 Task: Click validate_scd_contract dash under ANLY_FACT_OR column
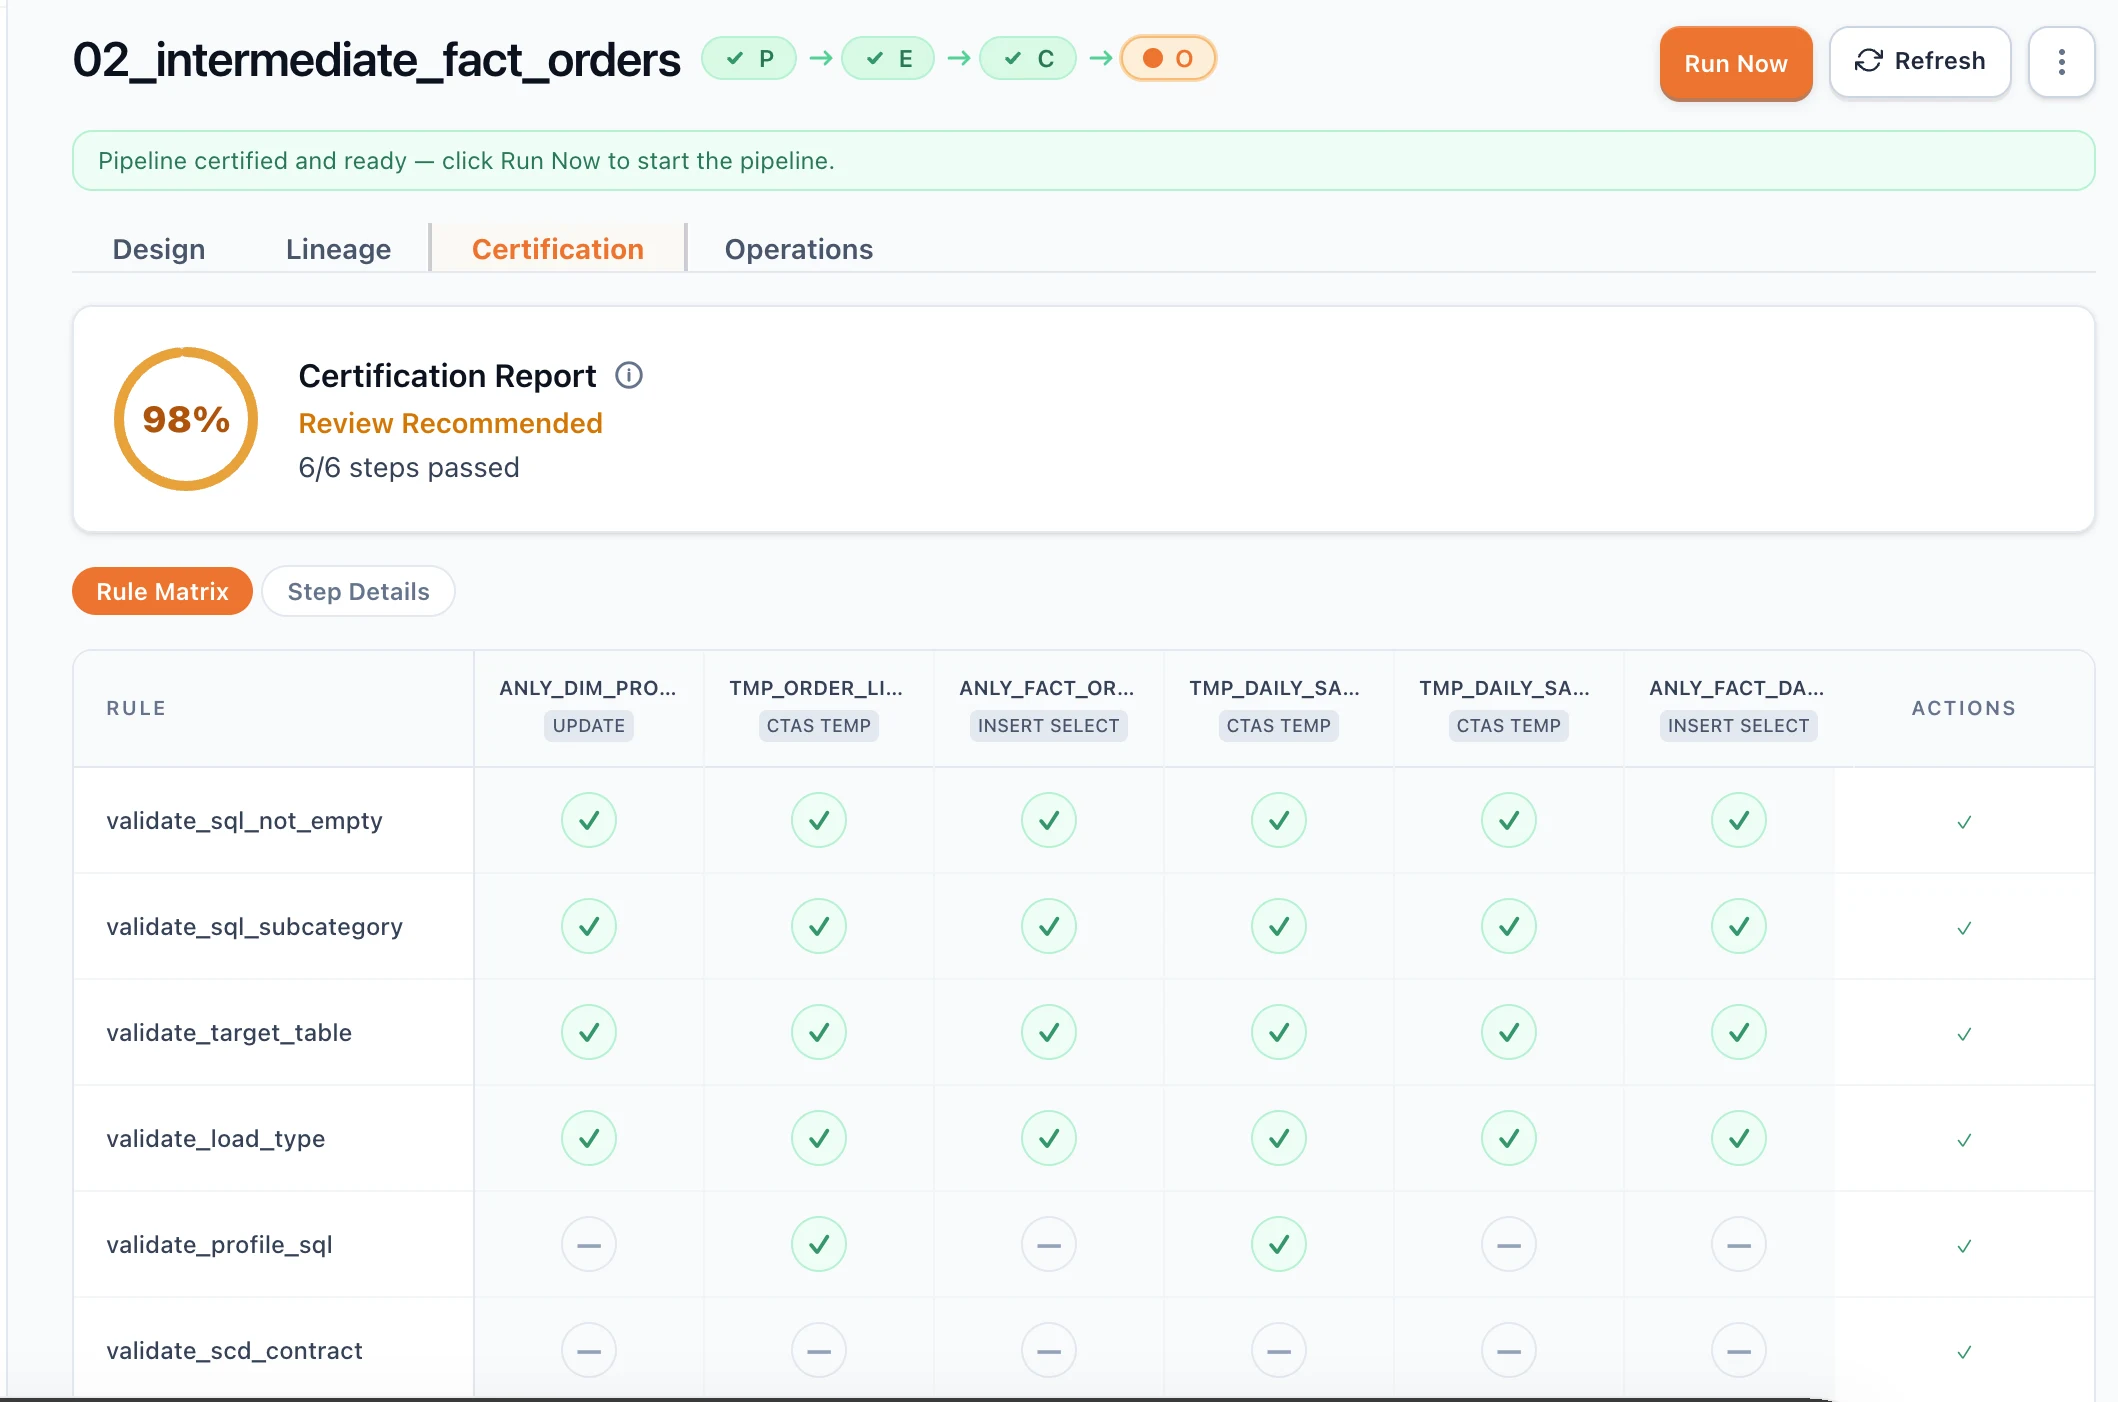tap(1049, 1351)
